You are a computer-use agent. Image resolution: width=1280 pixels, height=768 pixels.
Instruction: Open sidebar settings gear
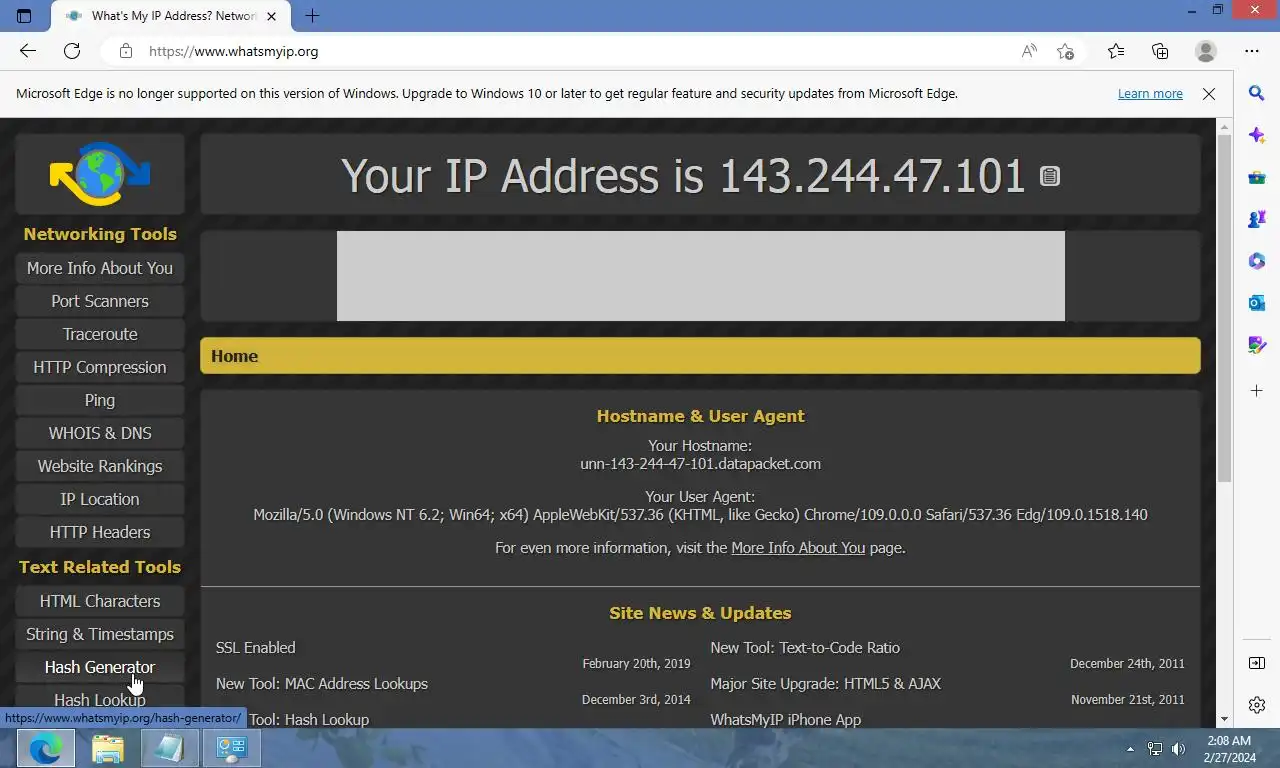click(x=1257, y=705)
